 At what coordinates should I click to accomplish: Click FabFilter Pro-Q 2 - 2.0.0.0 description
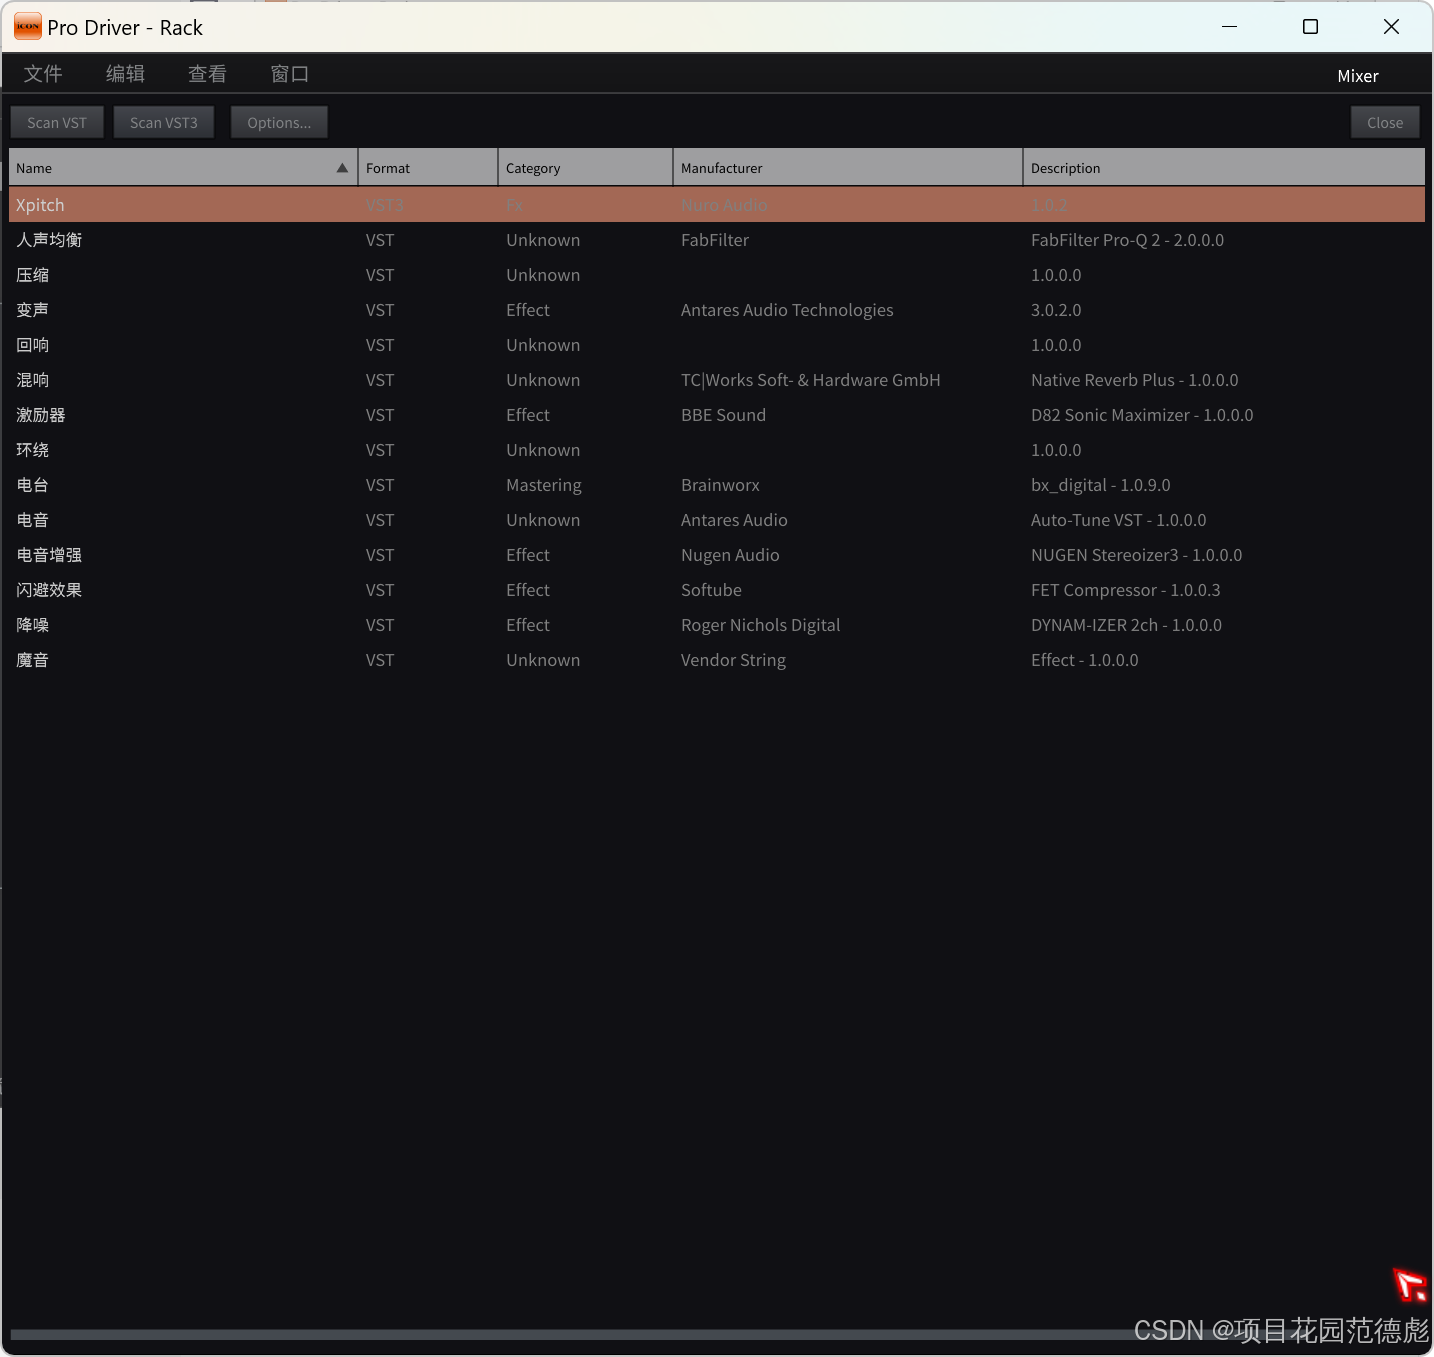[x=1127, y=240]
